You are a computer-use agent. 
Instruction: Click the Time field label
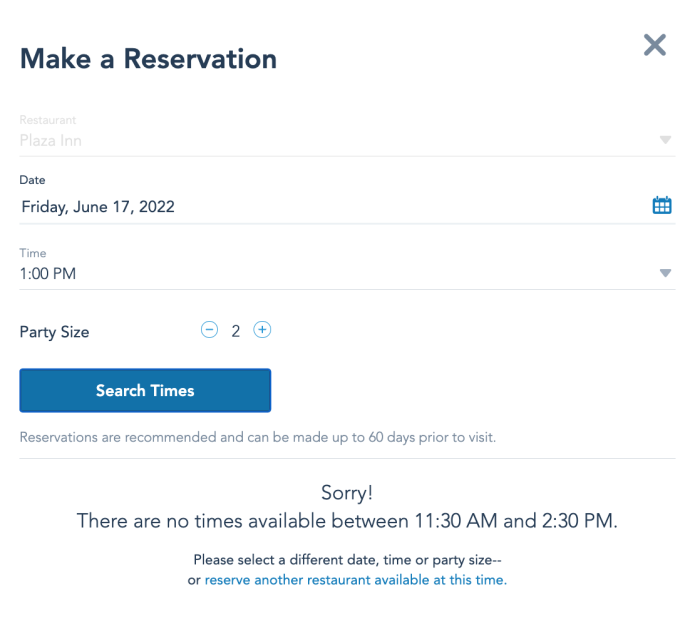33,253
